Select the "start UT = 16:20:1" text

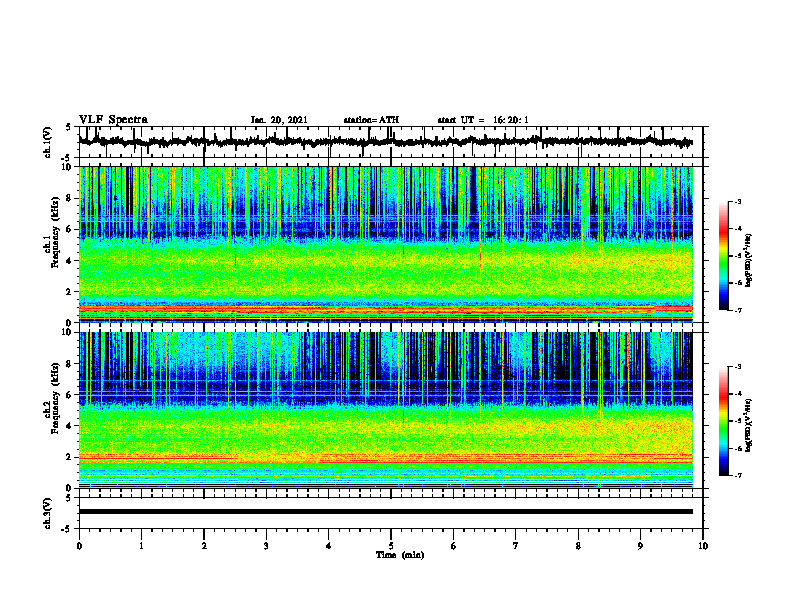click(x=483, y=120)
